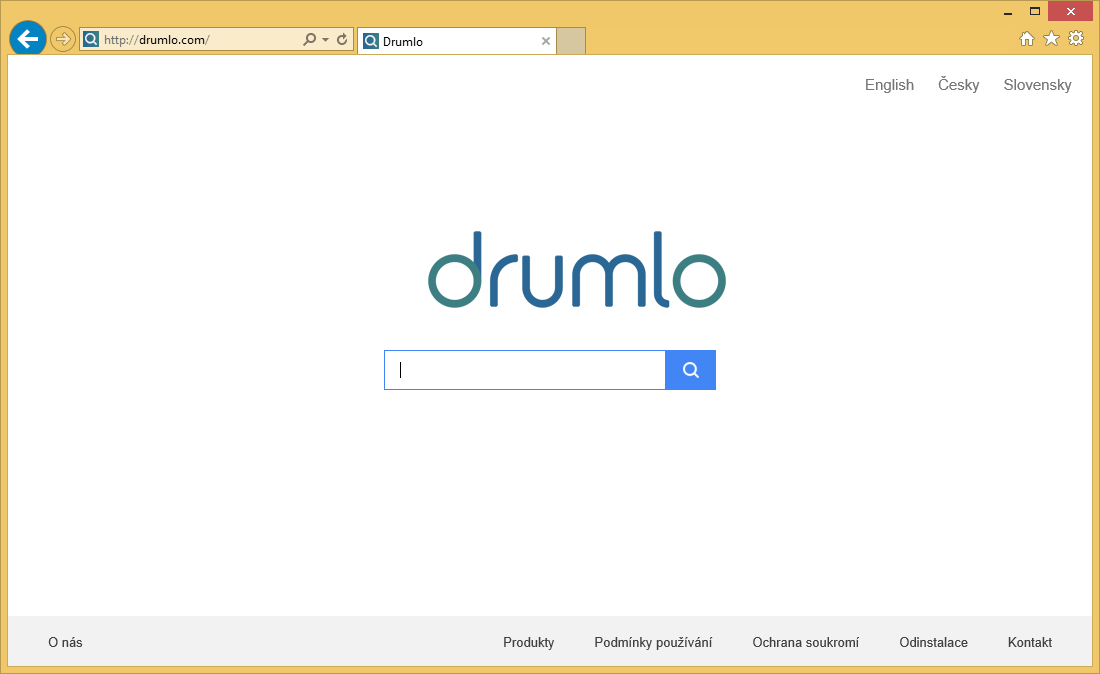Screen dimensions: 1100x674
Task: Switch language to Slovensky
Action: point(1037,85)
